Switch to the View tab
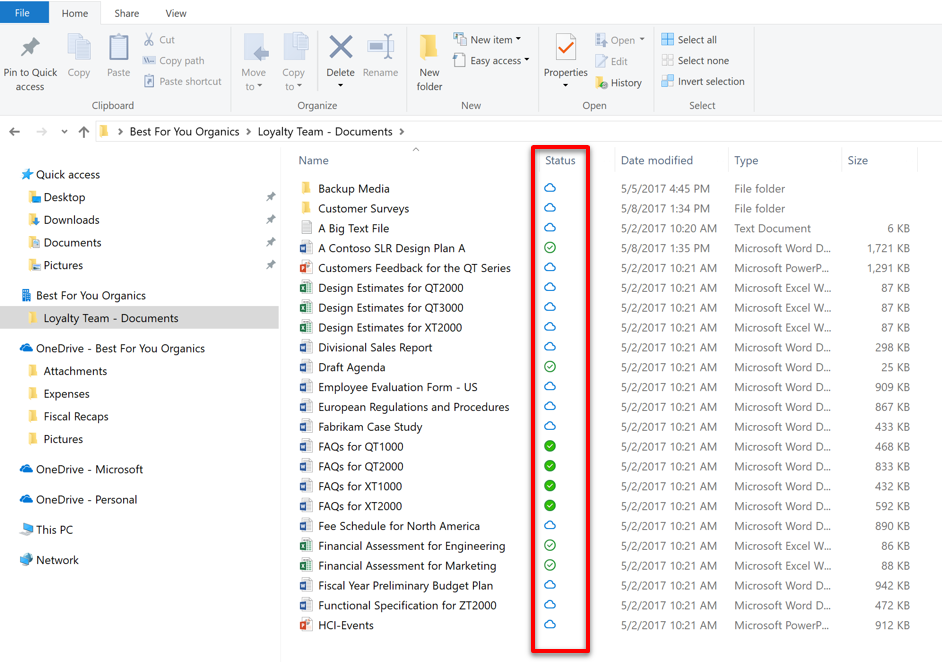 176,13
